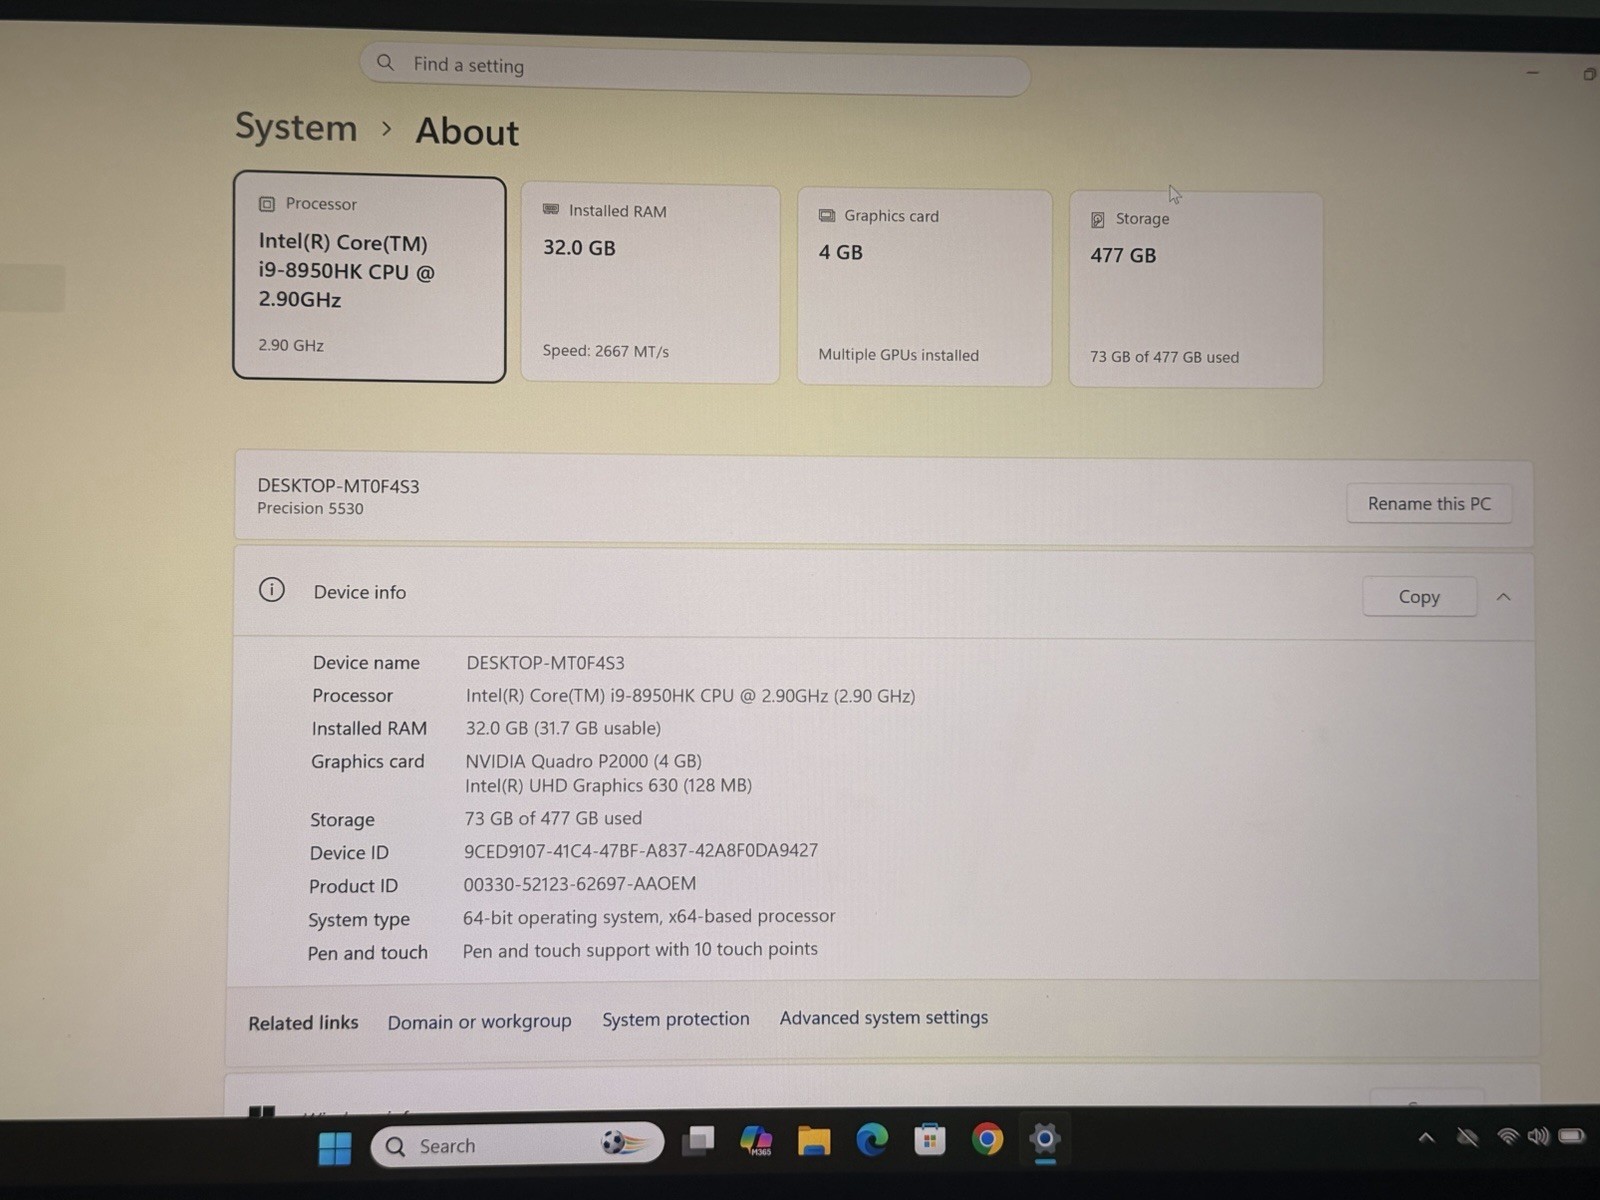Viewport: 1600px width, 1200px height.
Task: Select the Processor info card
Action: coord(369,277)
